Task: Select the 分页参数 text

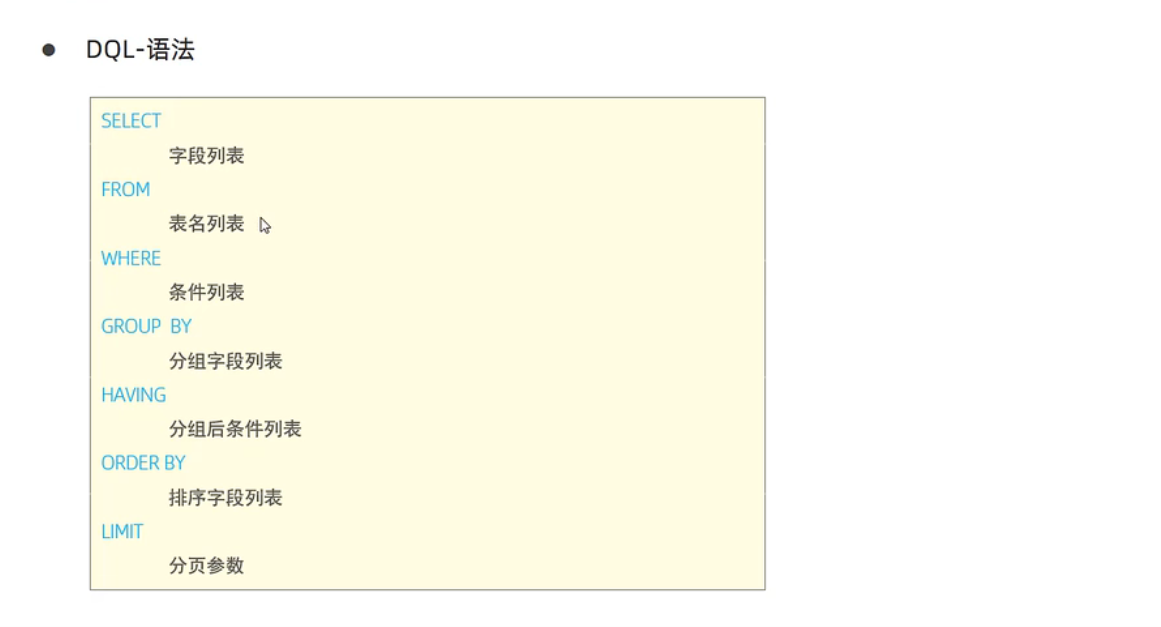Action: pos(206,566)
